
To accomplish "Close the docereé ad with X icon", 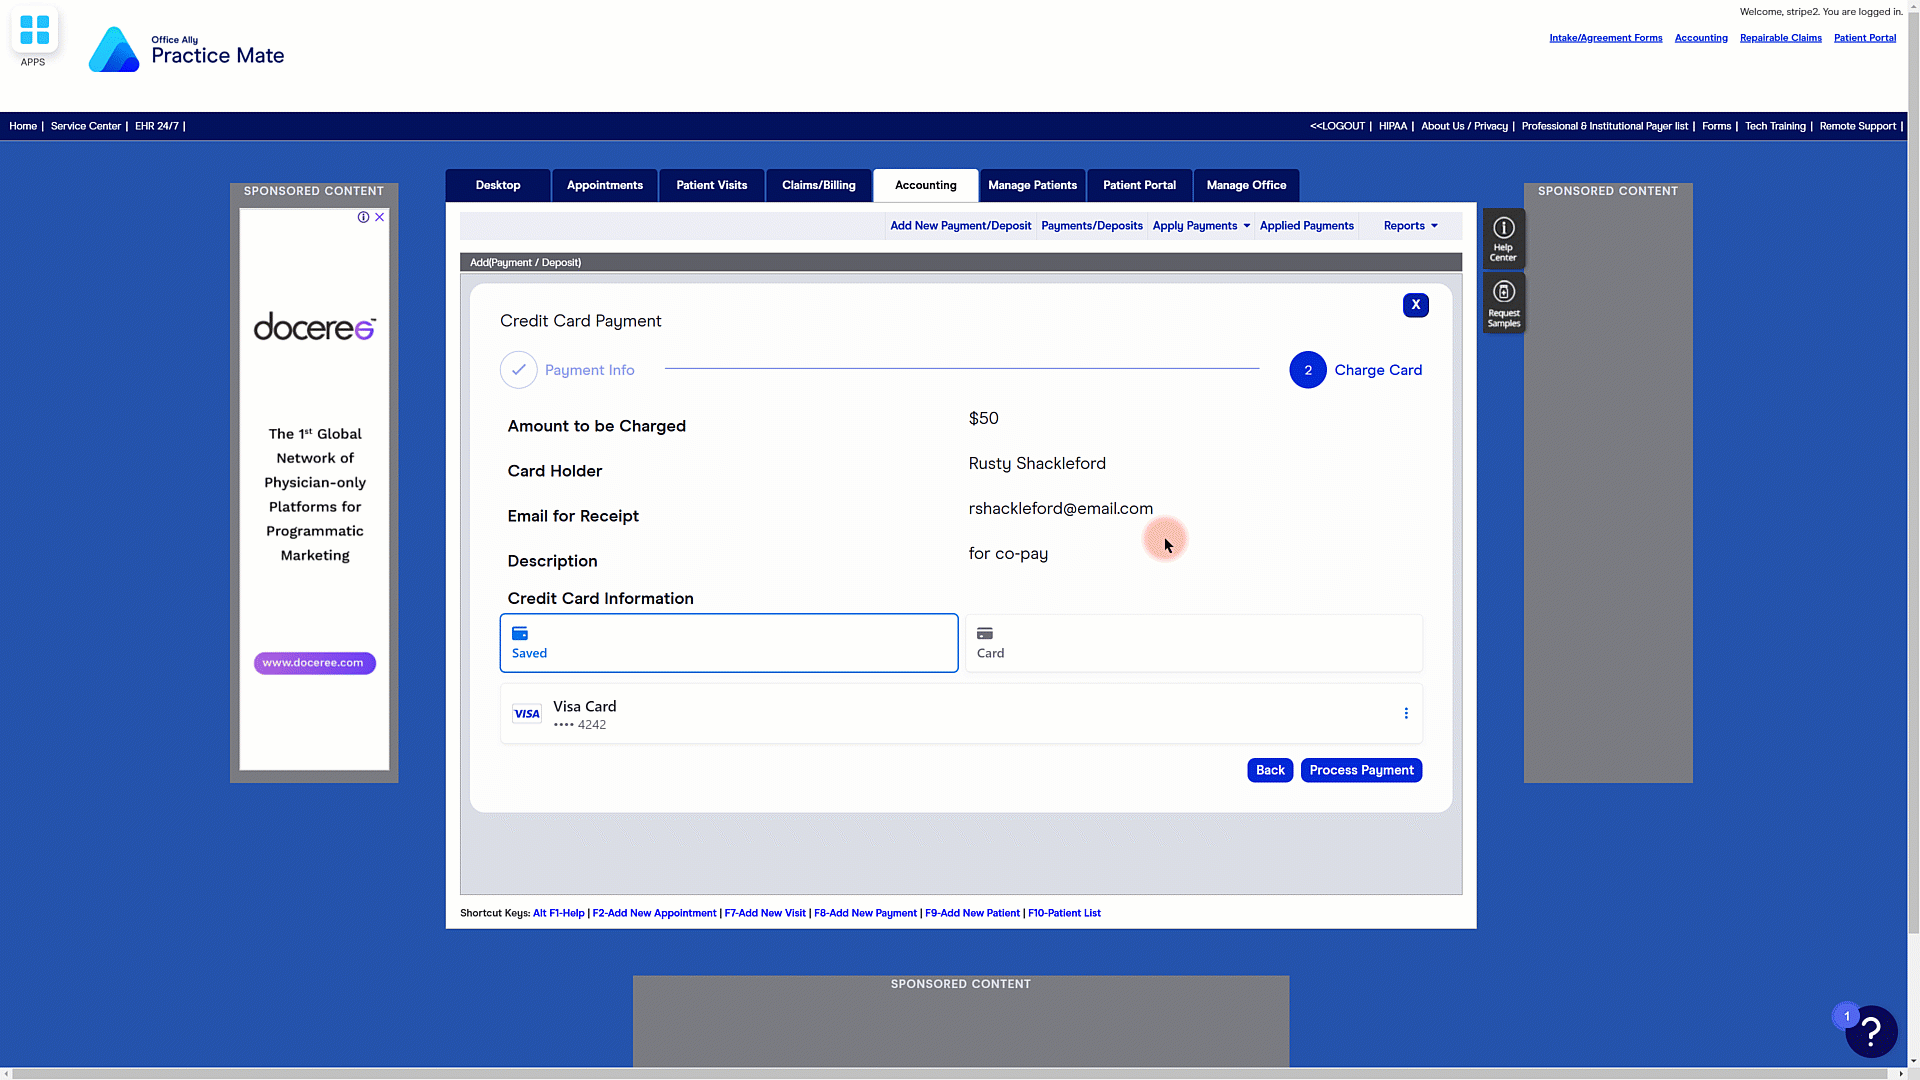I will click(380, 217).
